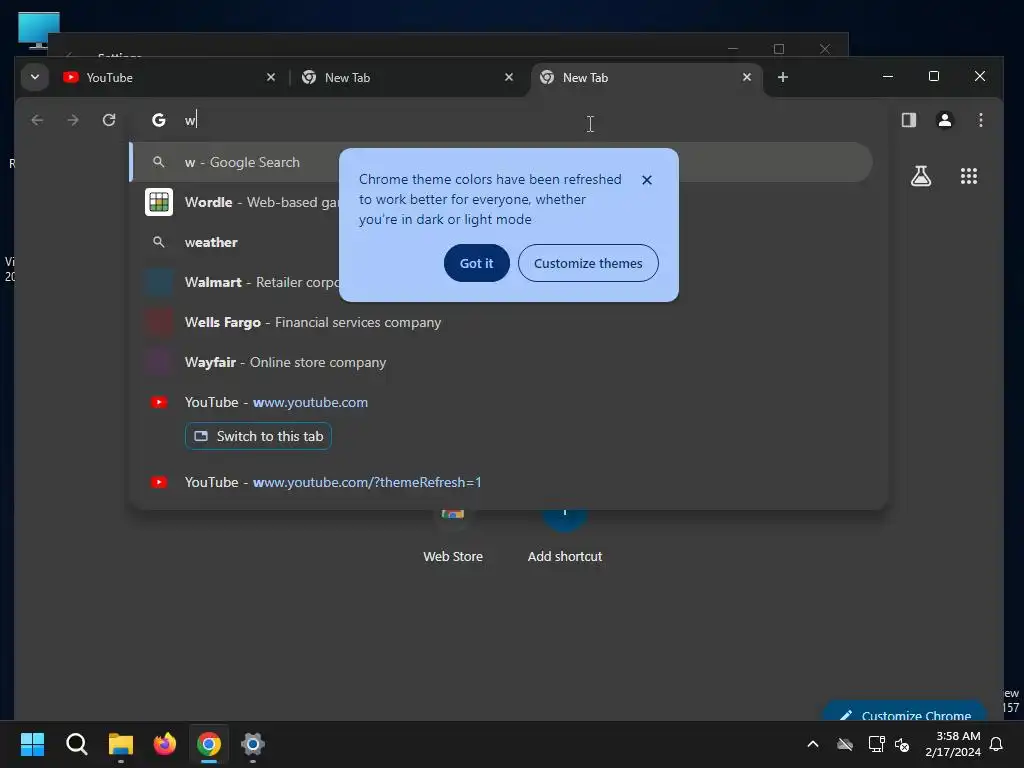Select the middle New Tab tab
Viewport: 1024px width, 768px height.
point(408,77)
